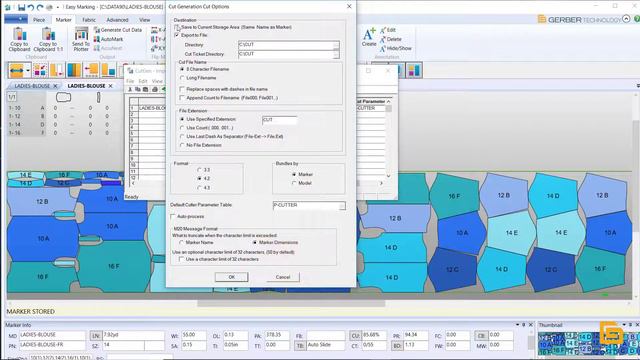Select 8 Character Filename radio button
The image size is (640, 360).
[x=182, y=69]
